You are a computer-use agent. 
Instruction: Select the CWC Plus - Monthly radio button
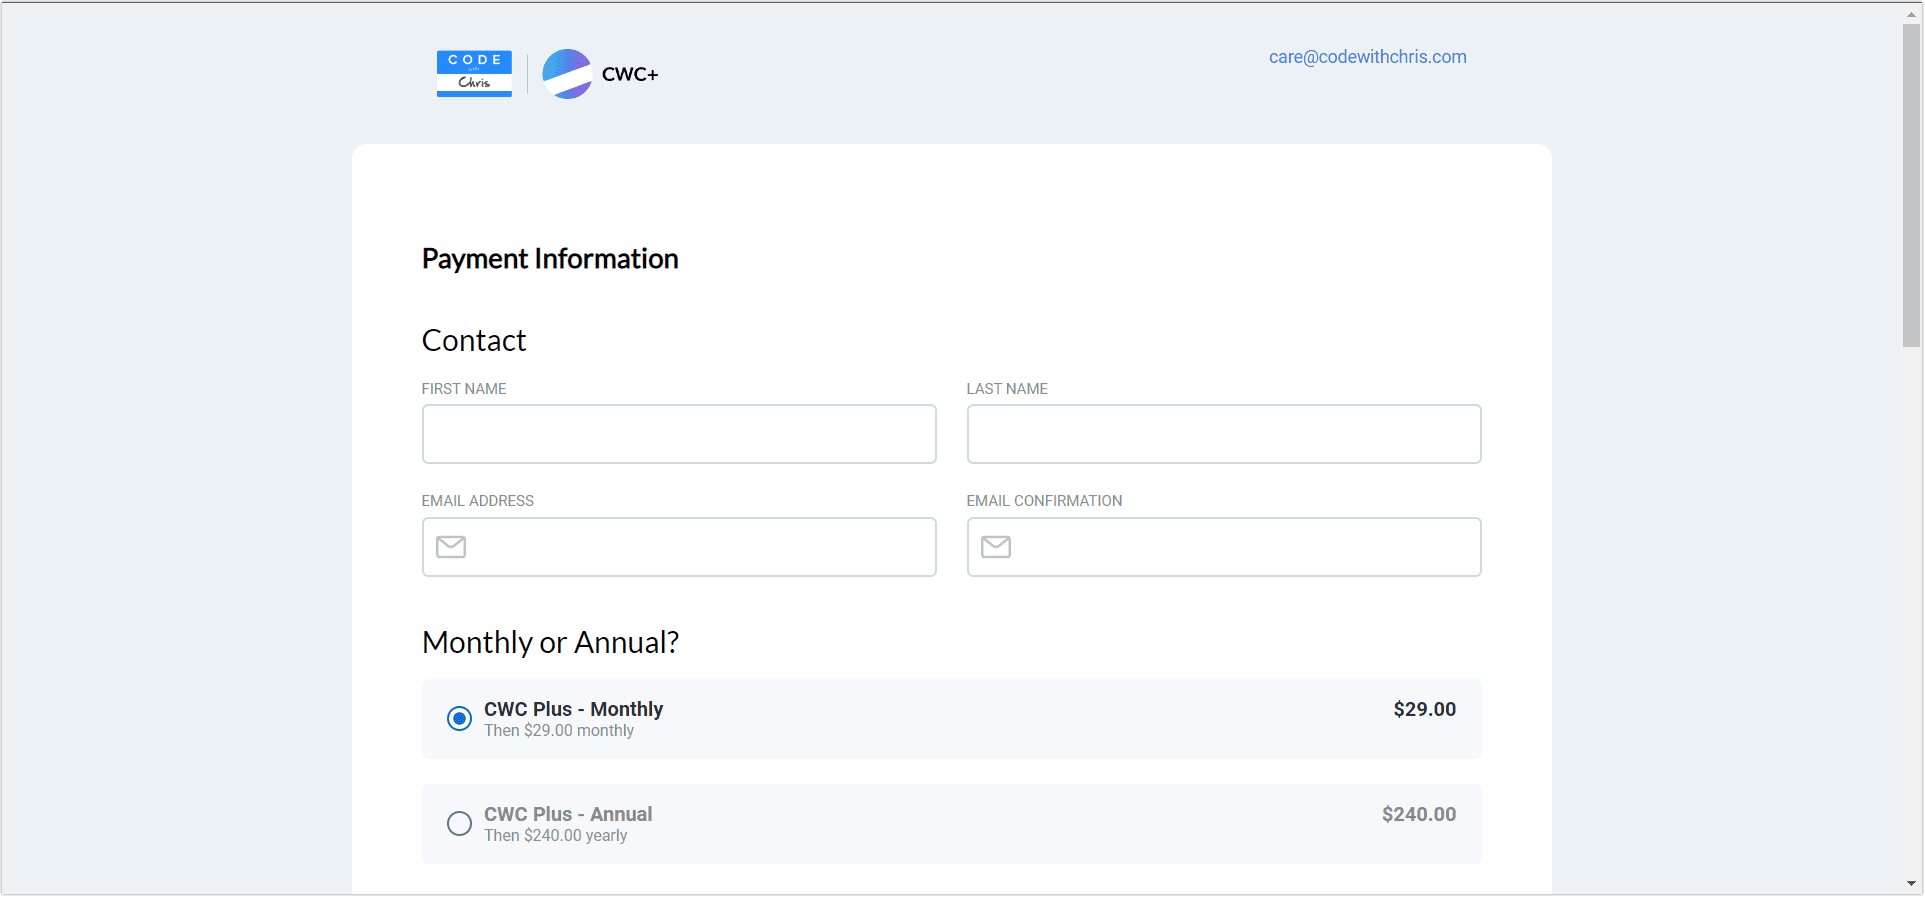(459, 719)
